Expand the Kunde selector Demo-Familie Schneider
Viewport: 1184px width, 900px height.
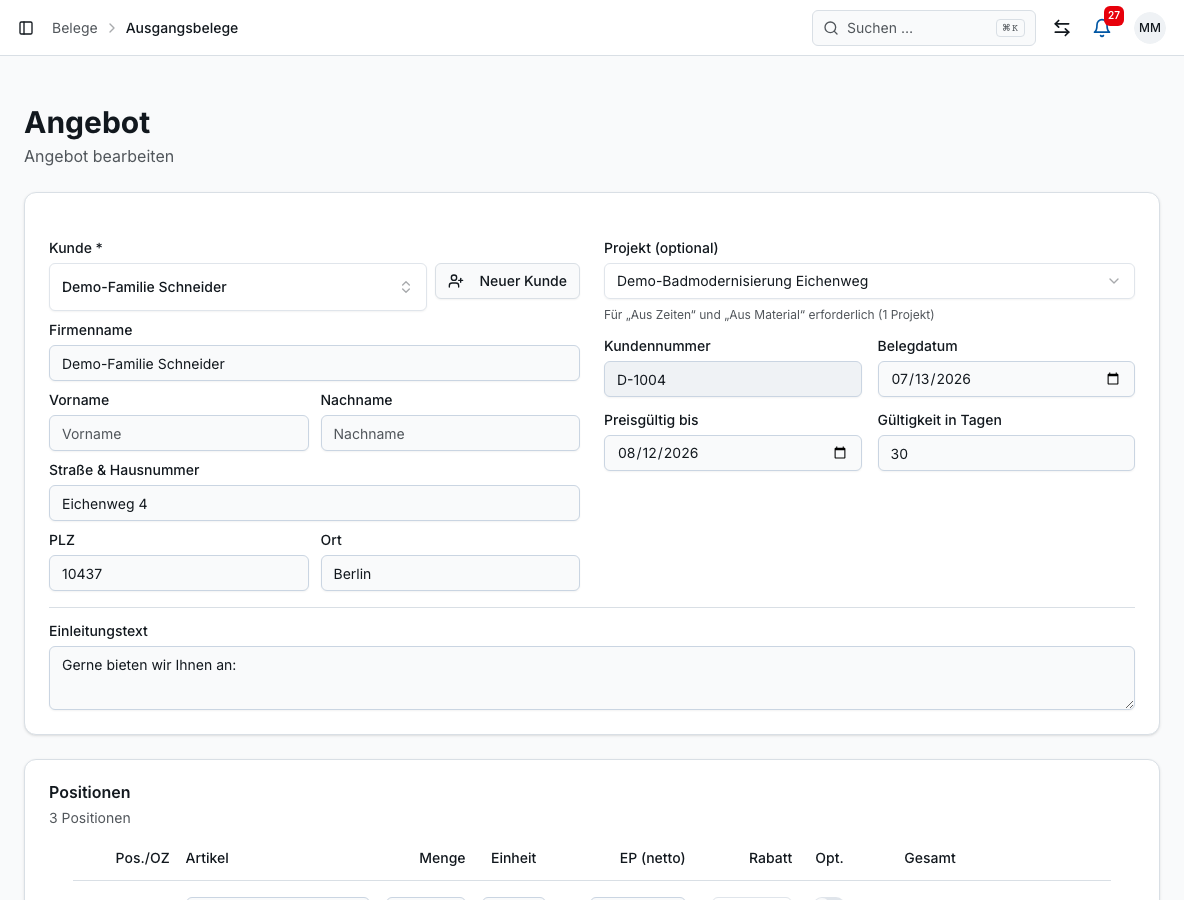(x=238, y=287)
